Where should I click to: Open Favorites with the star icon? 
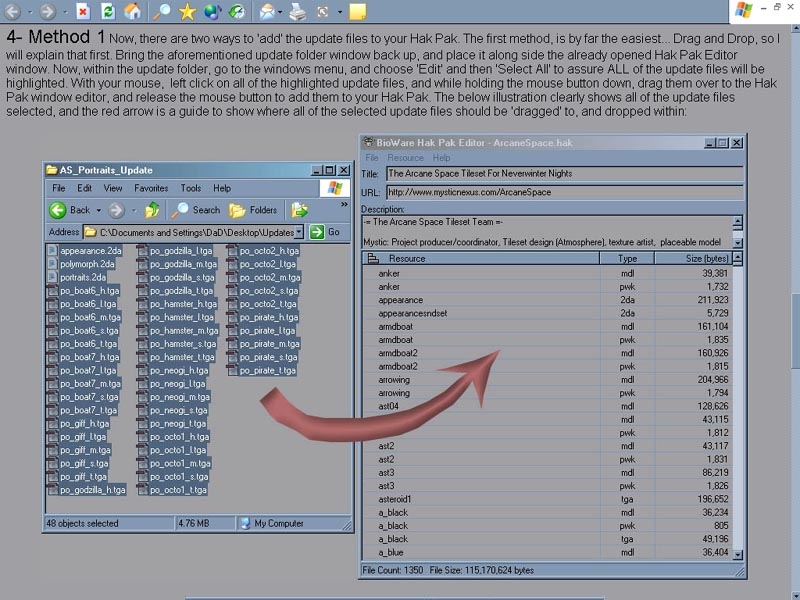pos(187,12)
